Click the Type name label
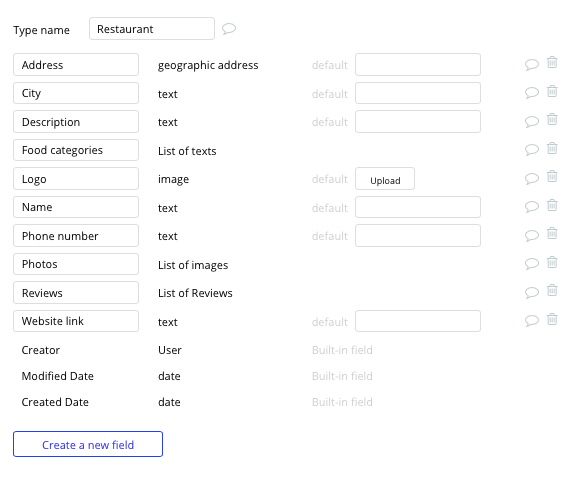581x482 pixels. click(42, 30)
